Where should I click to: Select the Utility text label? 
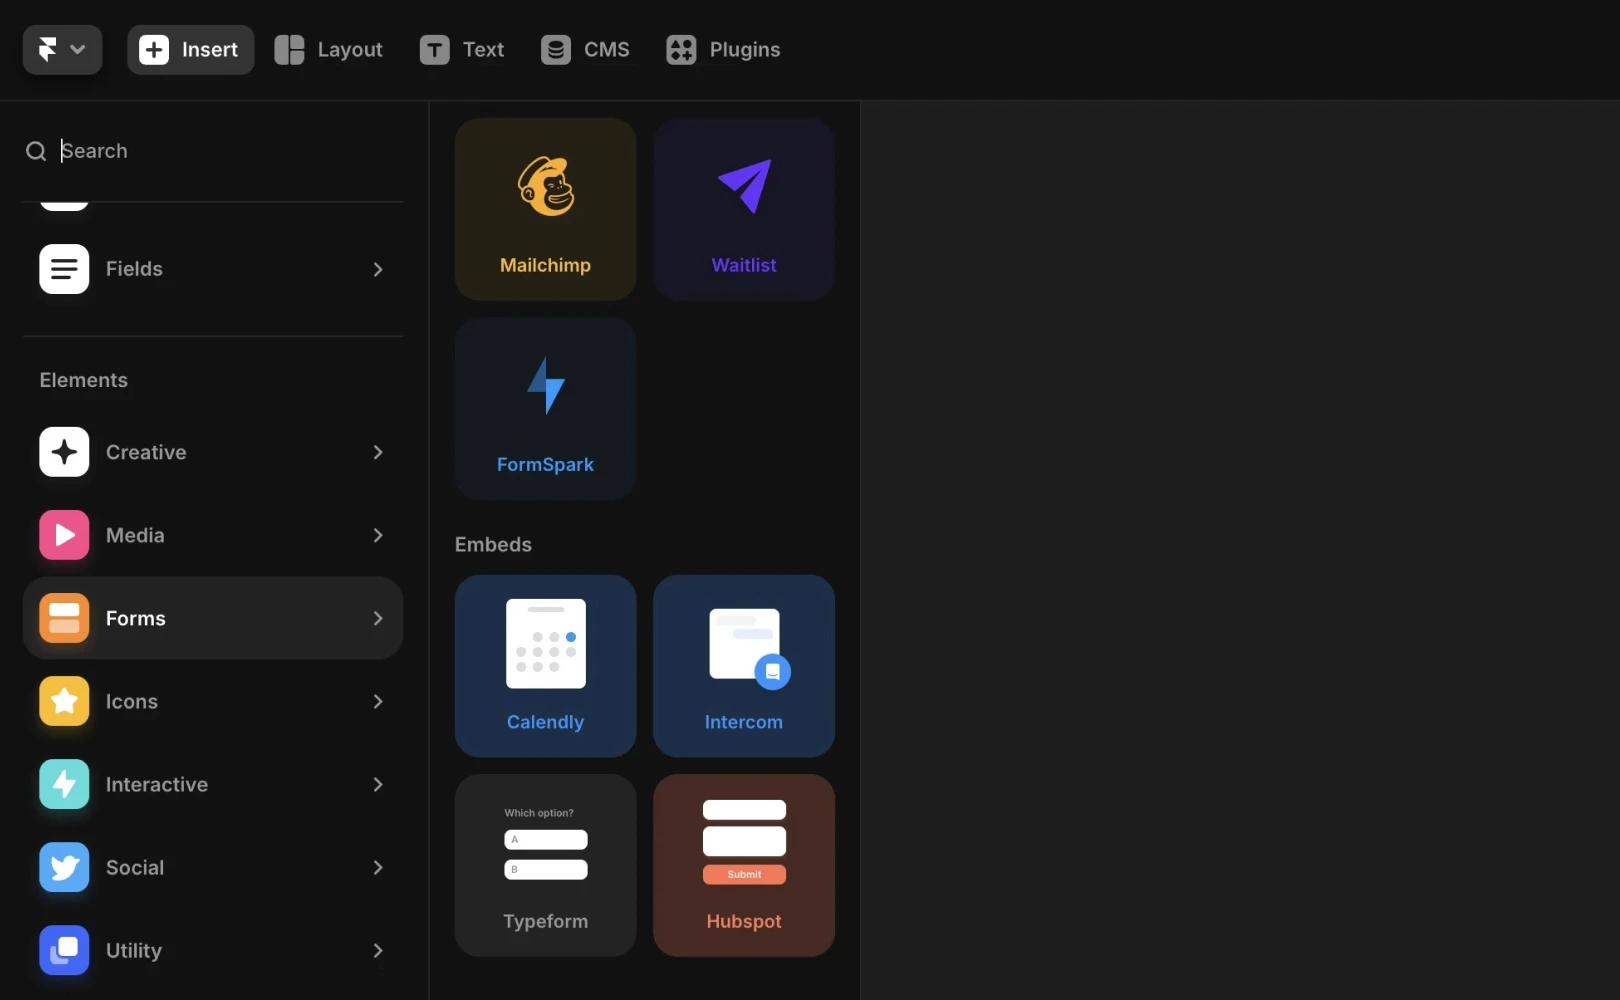click(x=134, y=950)
